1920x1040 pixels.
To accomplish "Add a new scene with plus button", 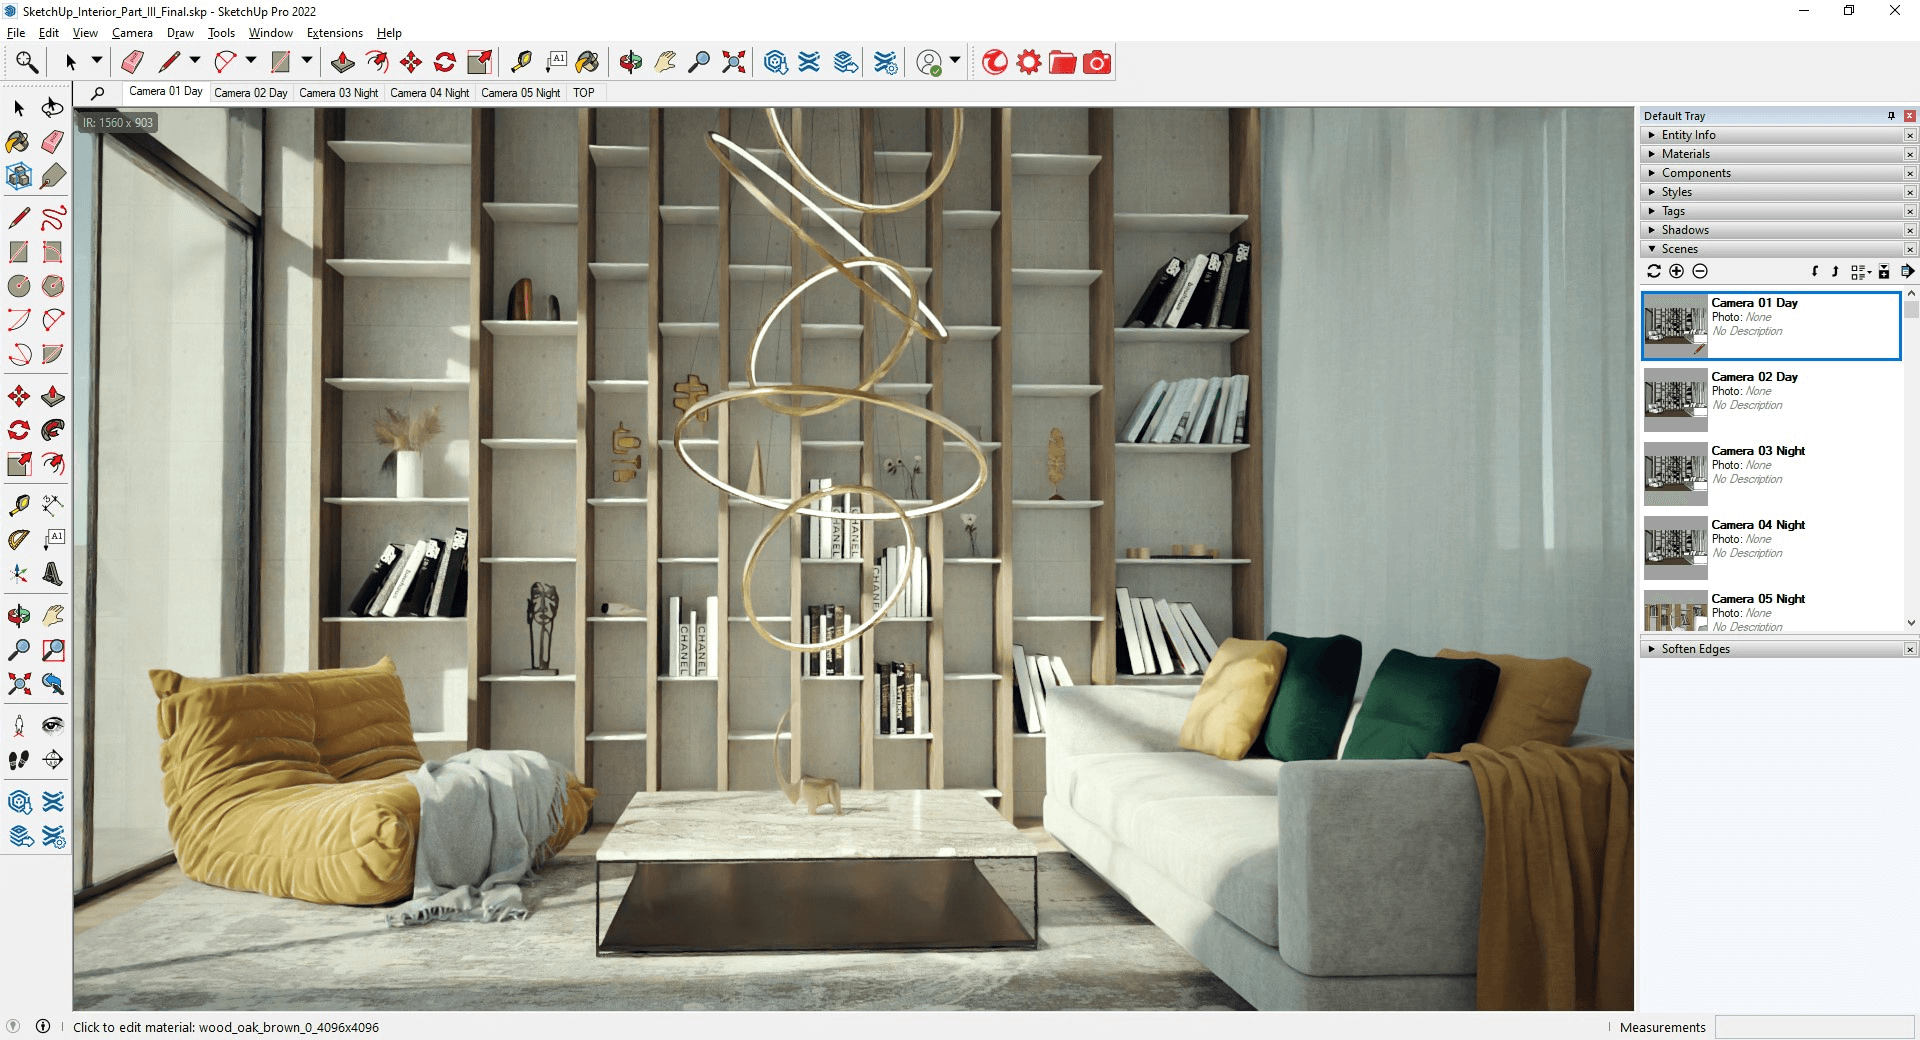I will (1677, 271).
